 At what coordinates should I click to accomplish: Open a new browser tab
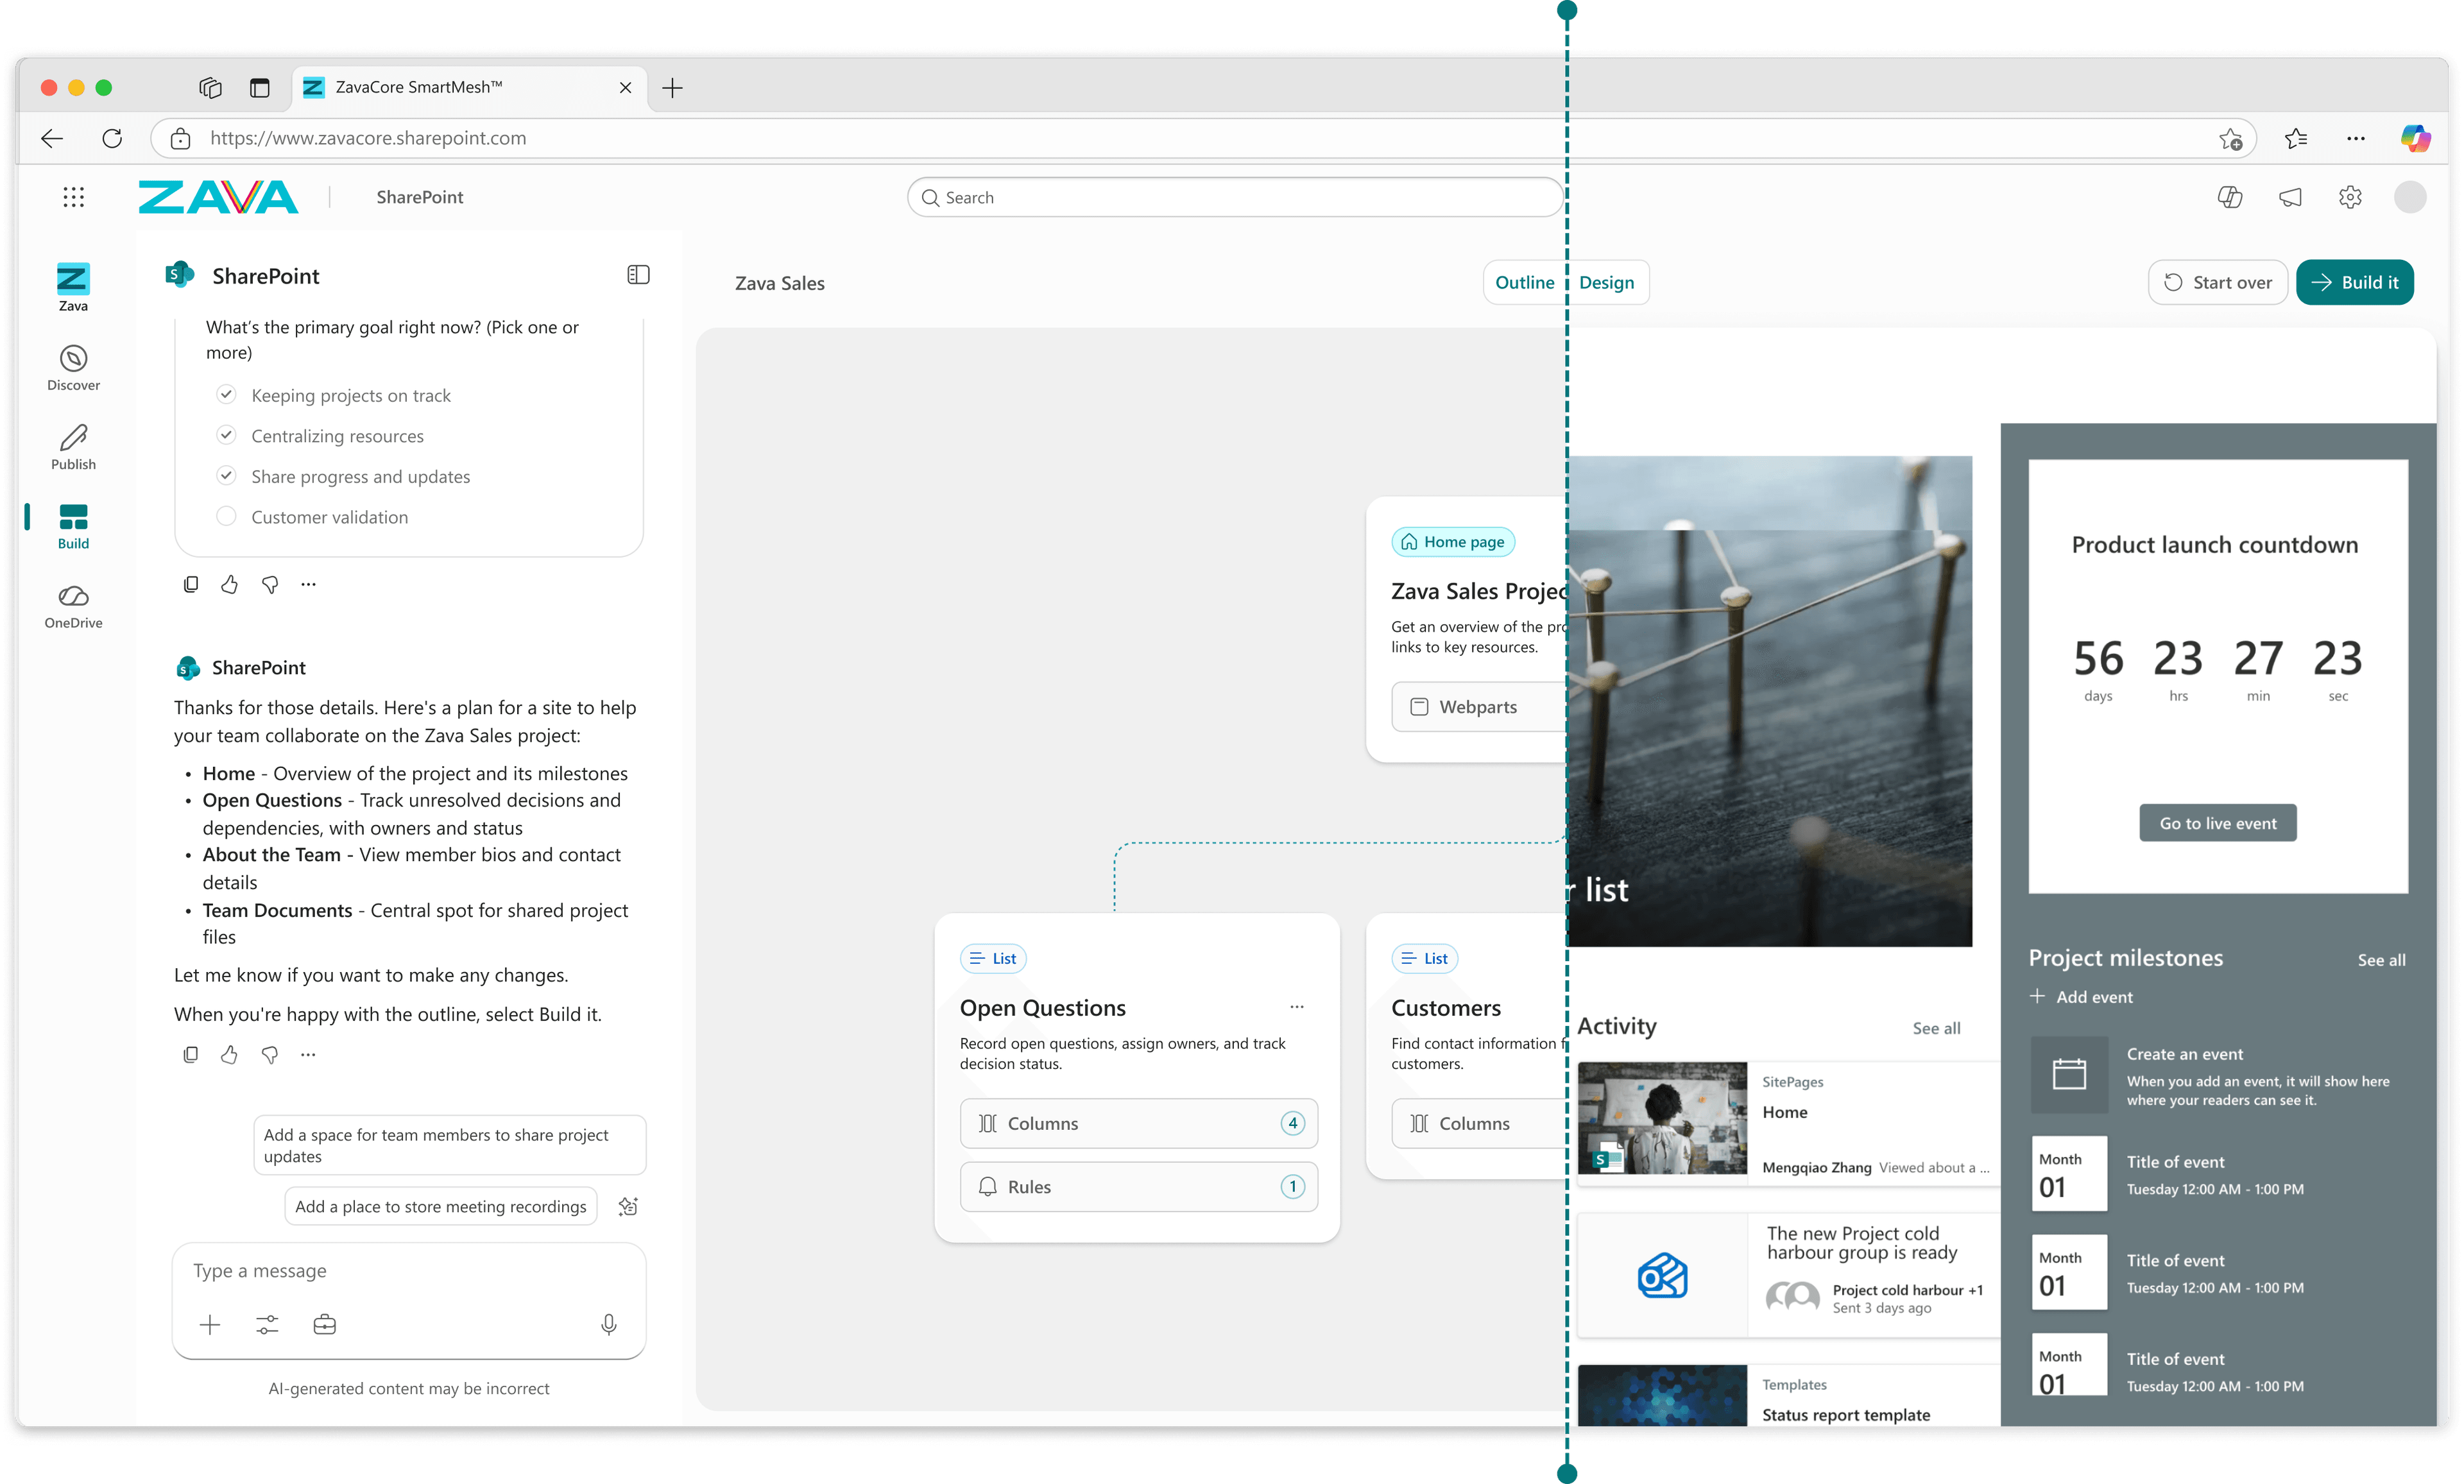[672, 88]
